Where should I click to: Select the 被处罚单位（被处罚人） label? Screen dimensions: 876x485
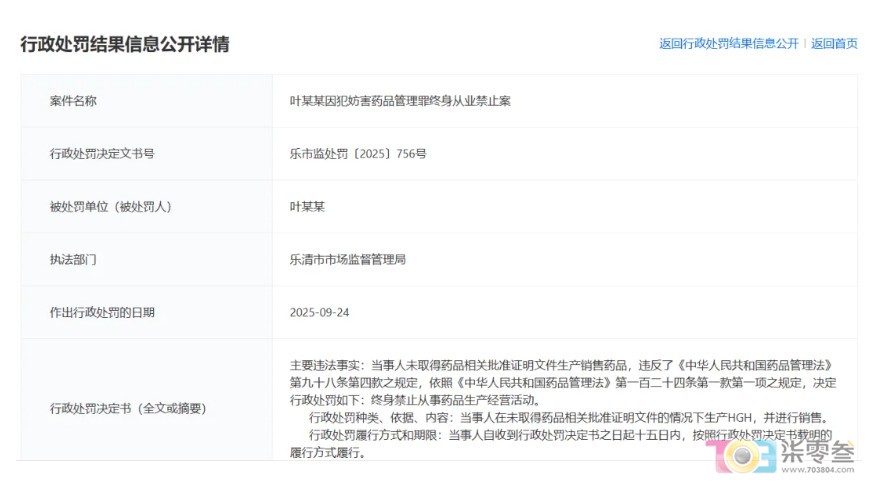point(111,207)
